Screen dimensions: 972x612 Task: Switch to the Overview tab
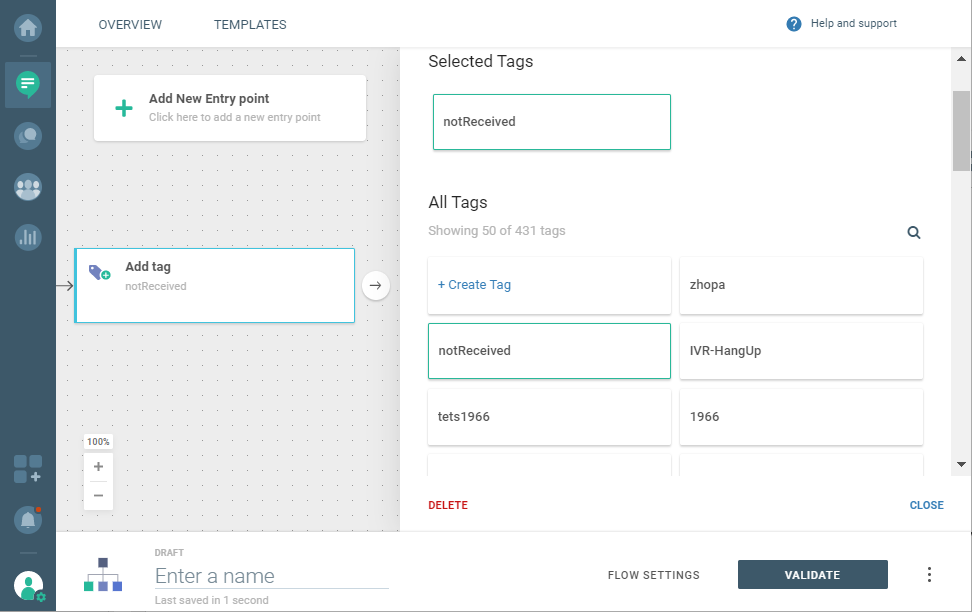130,24
